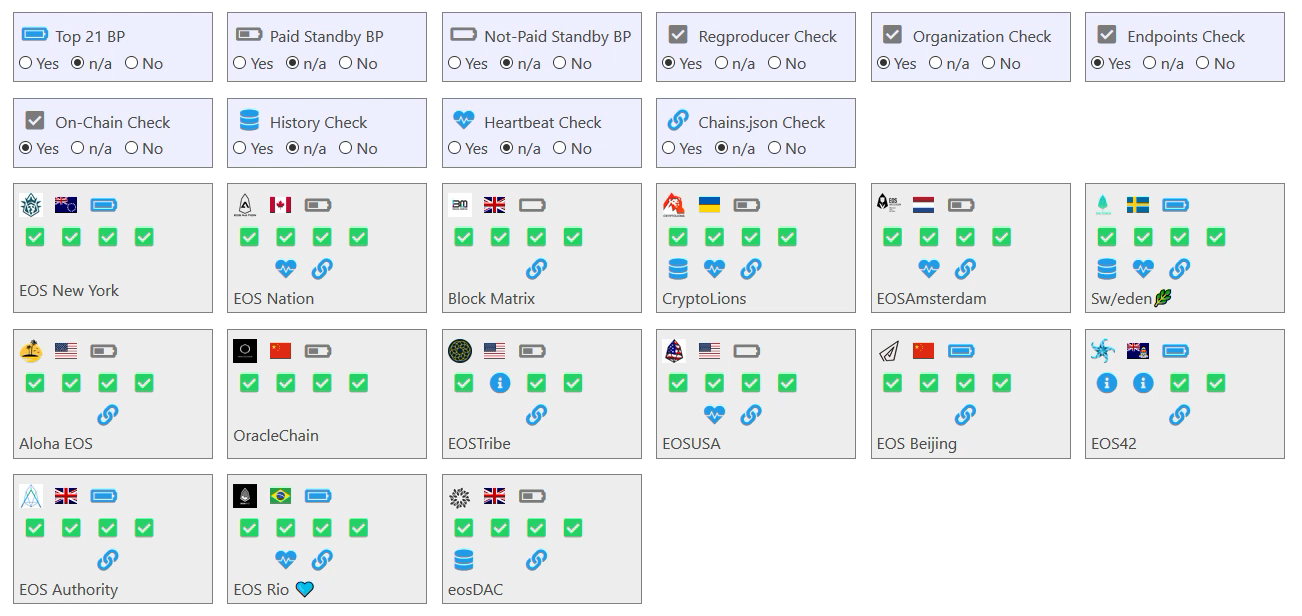Click EOS Authority chains.json link icon
The height and width of the screenshot is (616, 1302).
pyautogui.click(x=107, y=560)
